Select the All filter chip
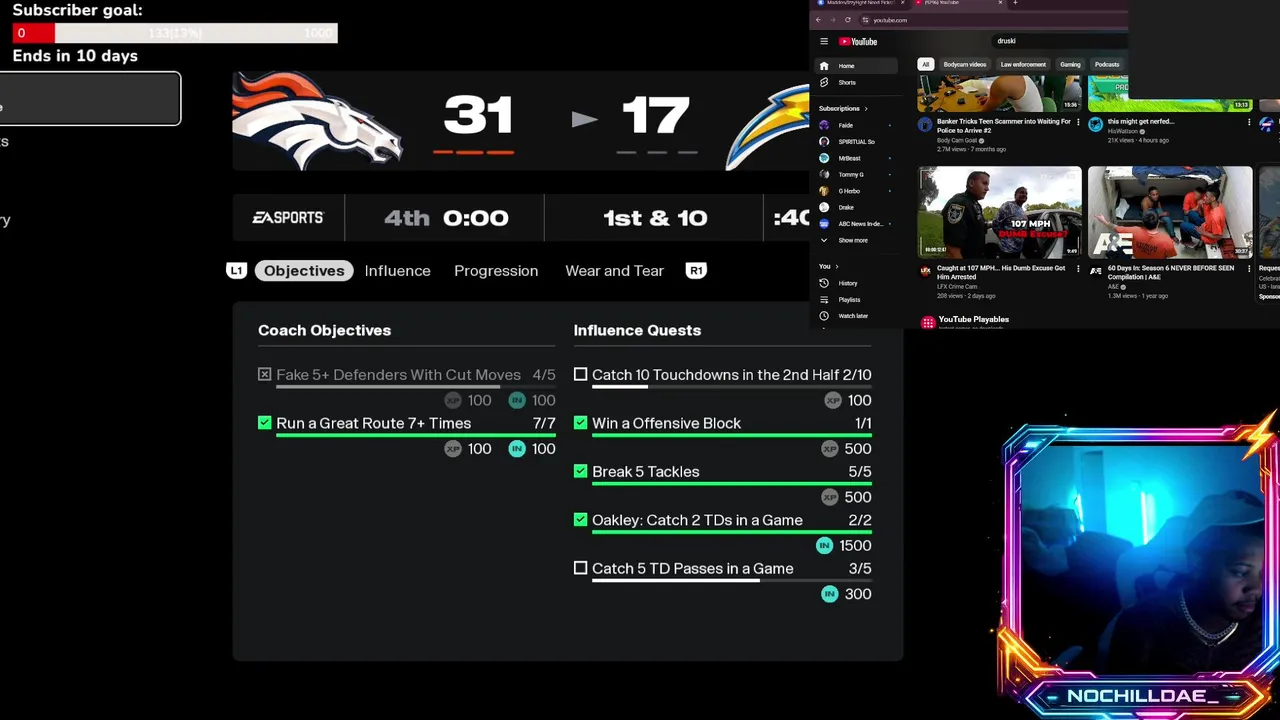 tap(925, 65)
